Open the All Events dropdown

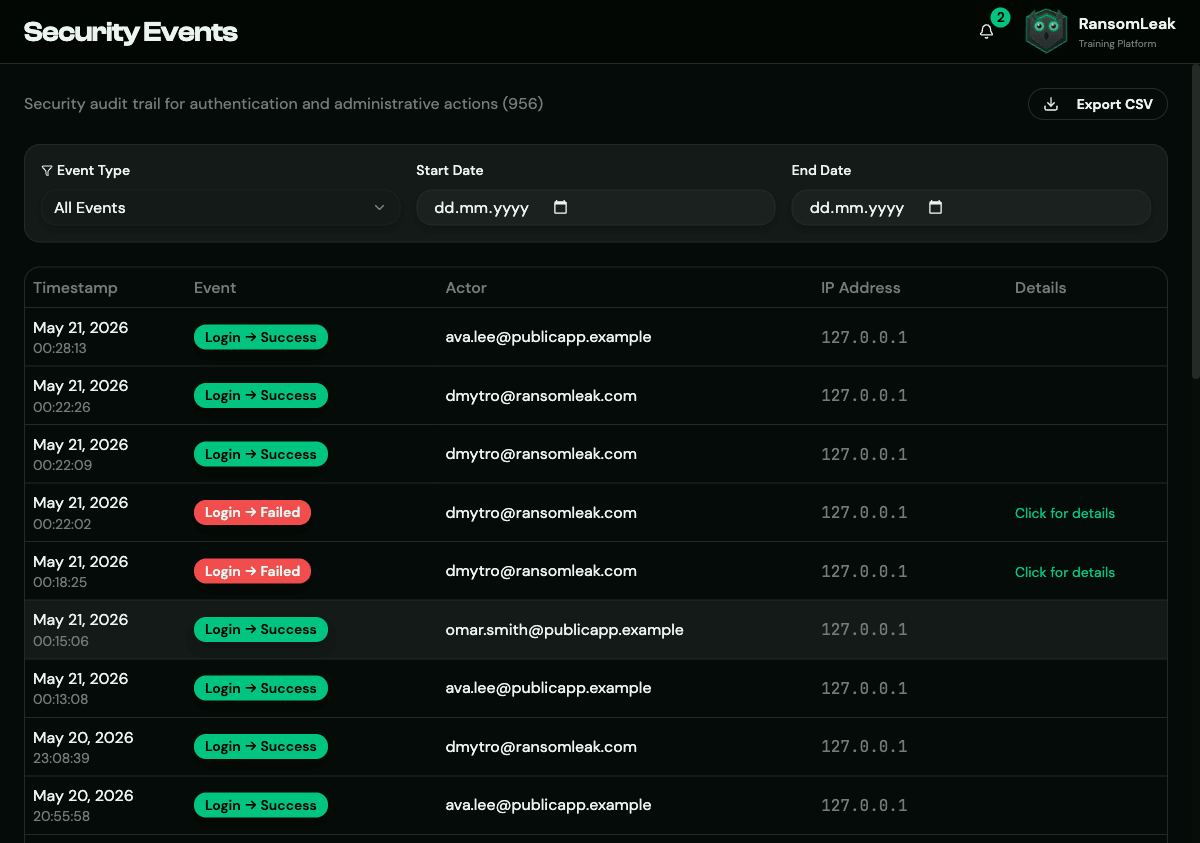click(x=220, y=207)
